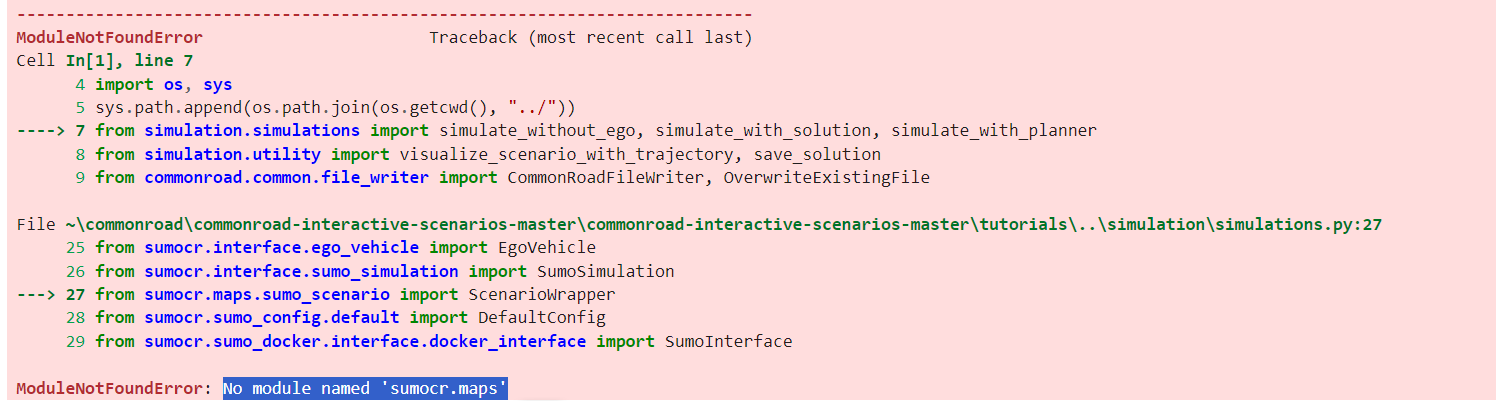The image size is (1496, 401).
Task: Click the arrow marker pointing at line 7
Action: [41, 131]
